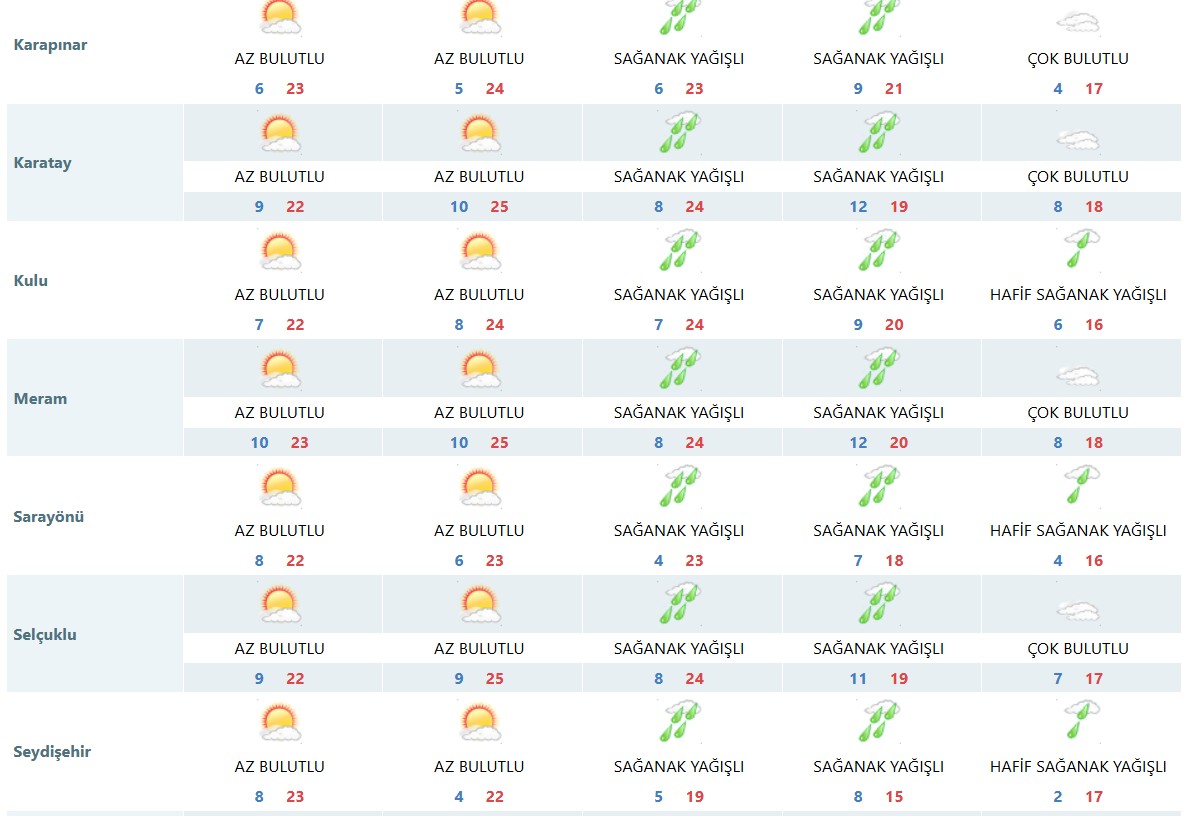
Task: Open the Karatay district forecast
Action: (43, 163)
